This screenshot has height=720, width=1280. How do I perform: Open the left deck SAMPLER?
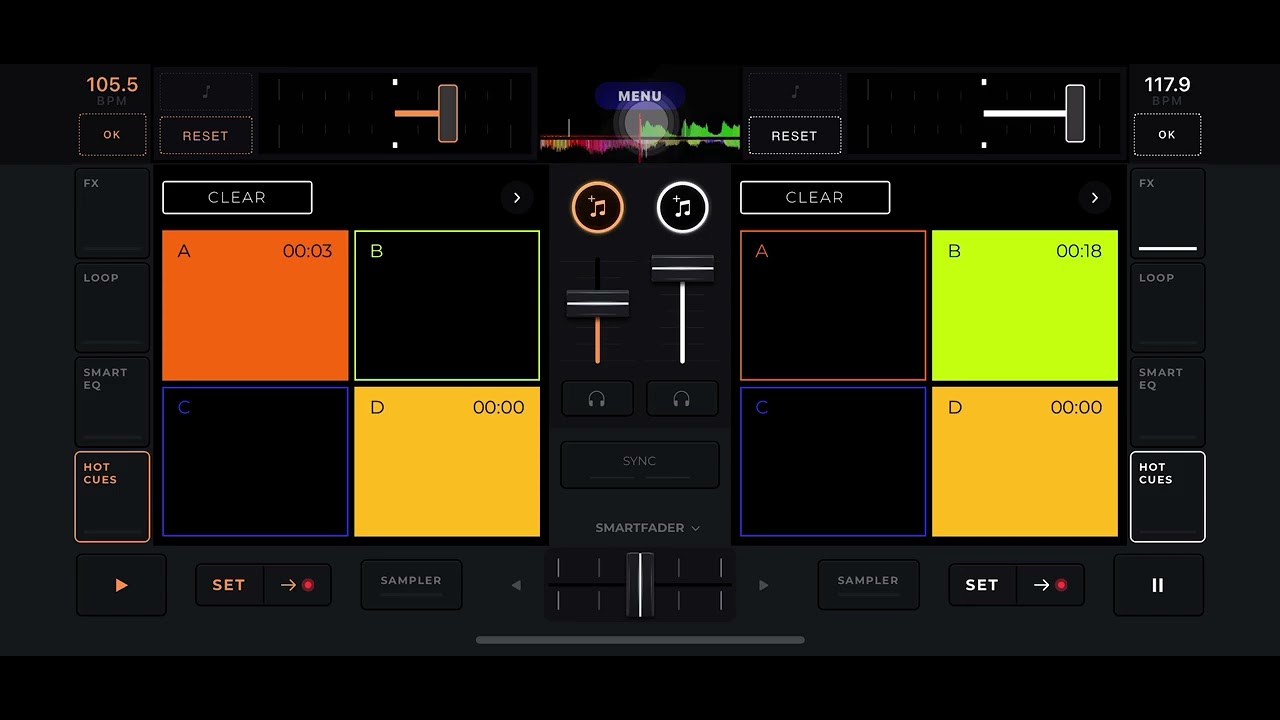[411, 585]
